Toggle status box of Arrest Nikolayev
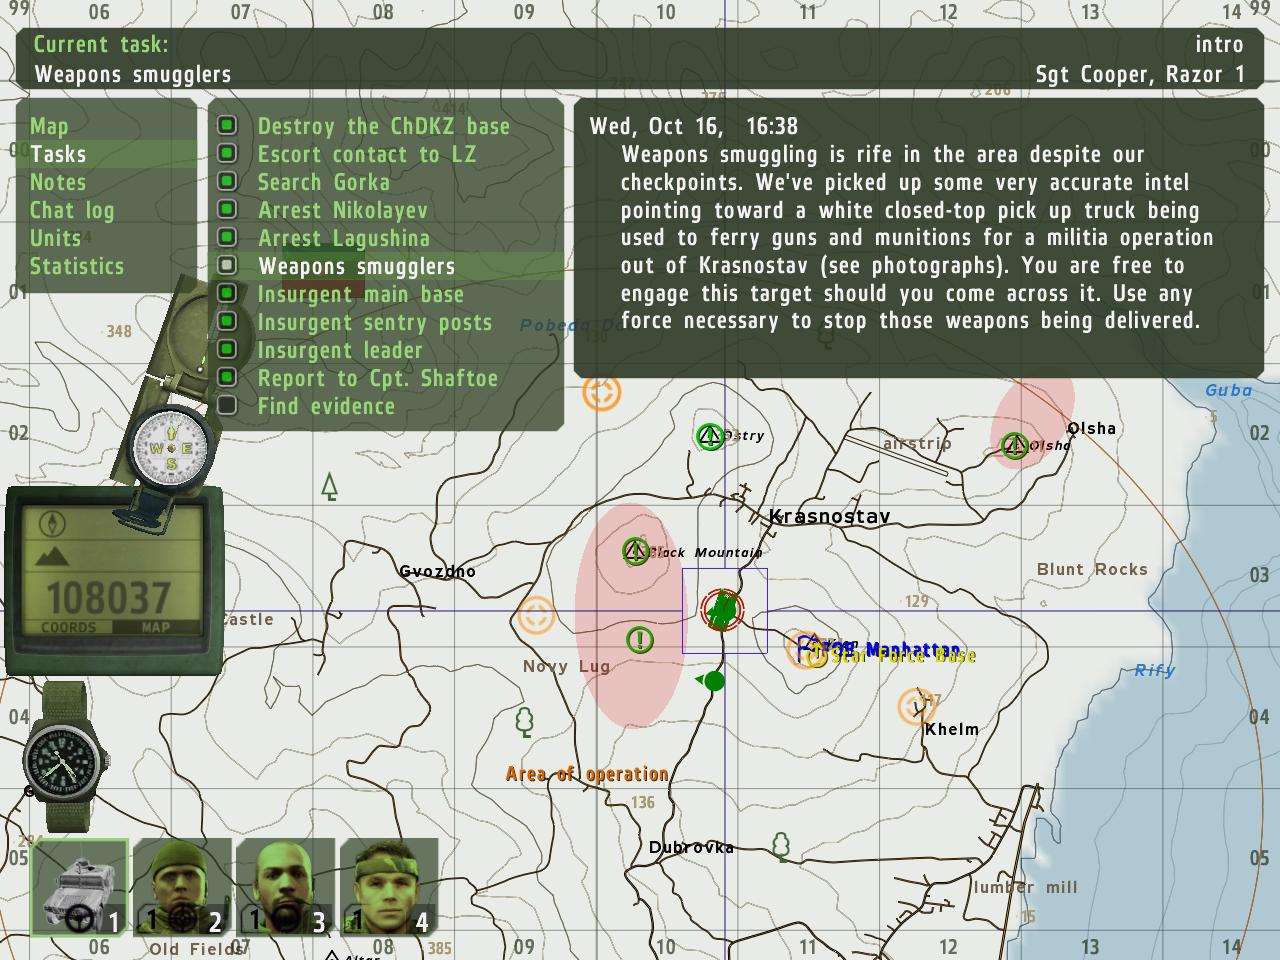Screen dimensions: 1280x960 (227, 209)
